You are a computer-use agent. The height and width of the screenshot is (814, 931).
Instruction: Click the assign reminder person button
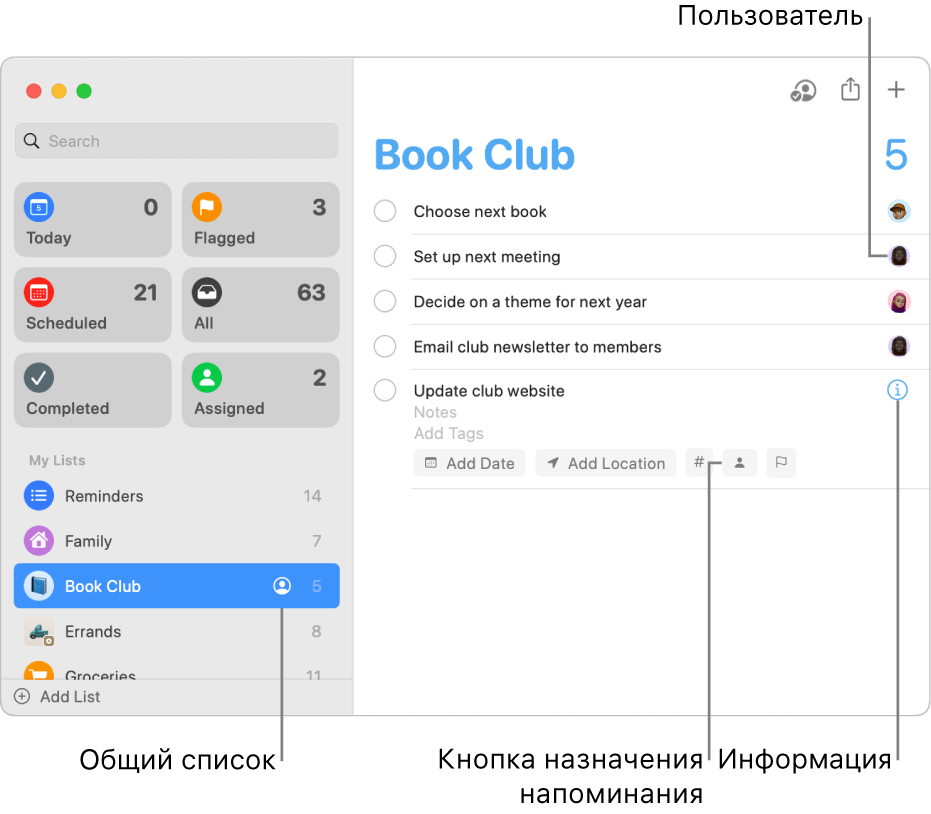coord(739,463)
